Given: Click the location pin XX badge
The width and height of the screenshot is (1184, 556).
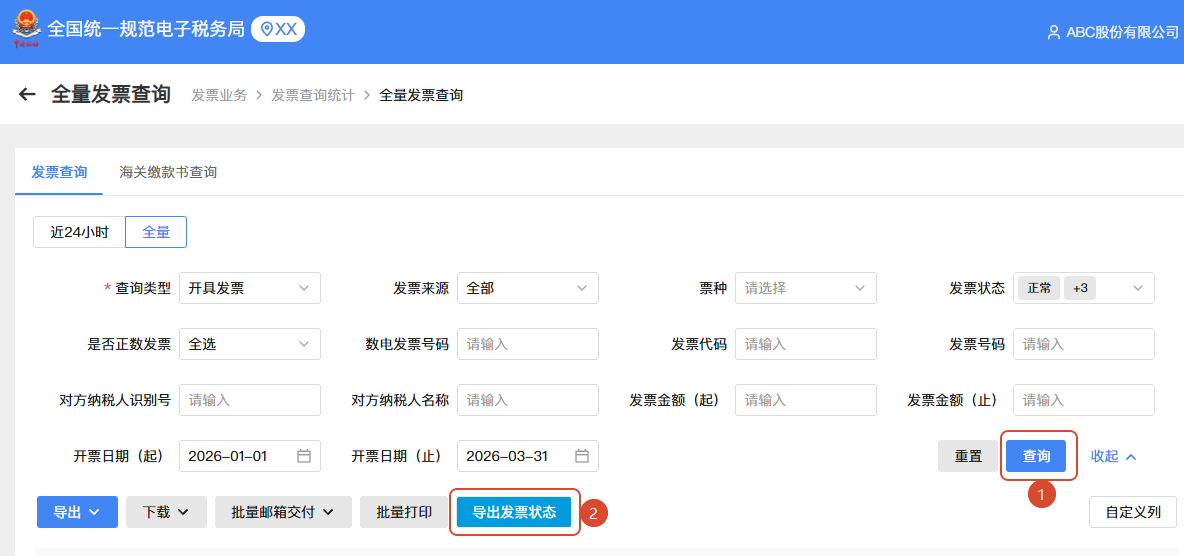Looking at the screenshot, I should point(277,29).
